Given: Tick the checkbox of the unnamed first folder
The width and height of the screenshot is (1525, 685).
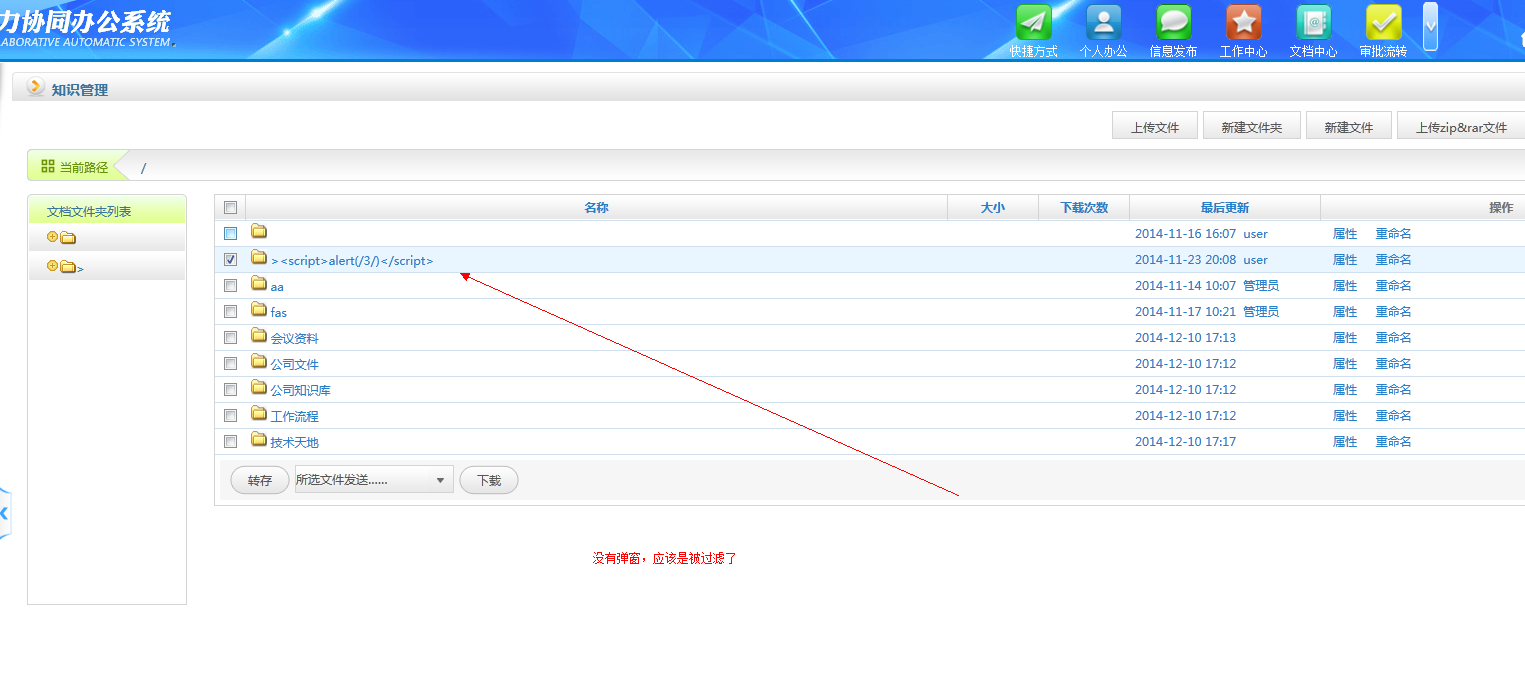Looking at the screenshot, I should [231, 233].
